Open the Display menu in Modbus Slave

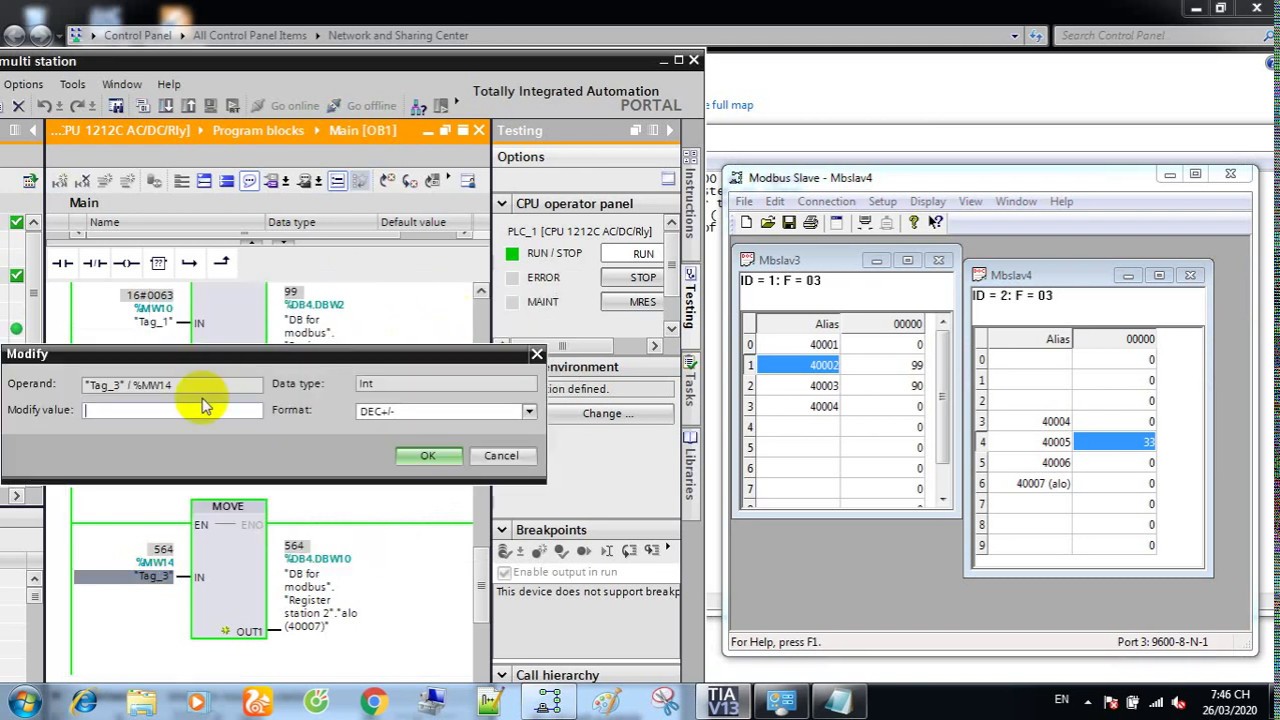coord(928,202)
